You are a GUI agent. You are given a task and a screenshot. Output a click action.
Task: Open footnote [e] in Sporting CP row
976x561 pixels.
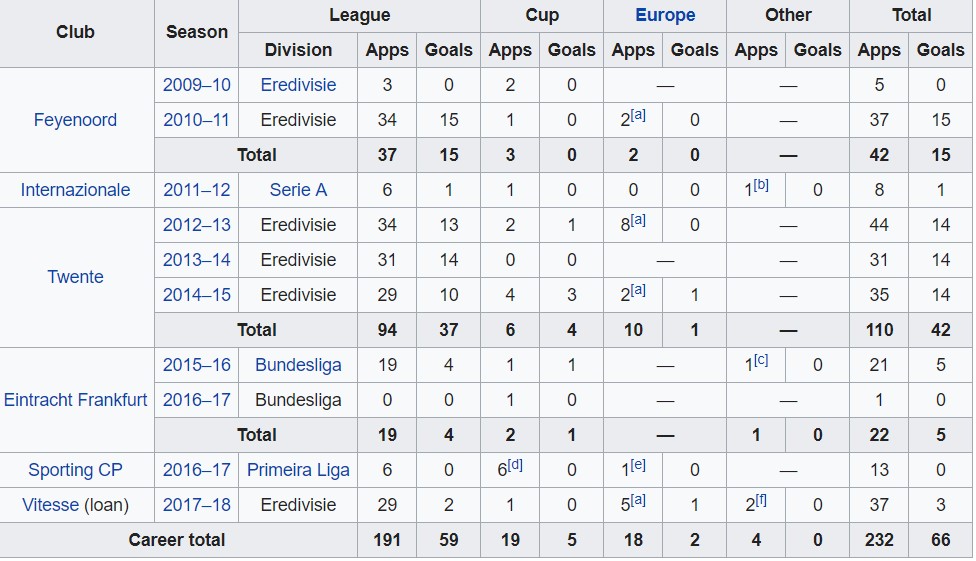638,465
